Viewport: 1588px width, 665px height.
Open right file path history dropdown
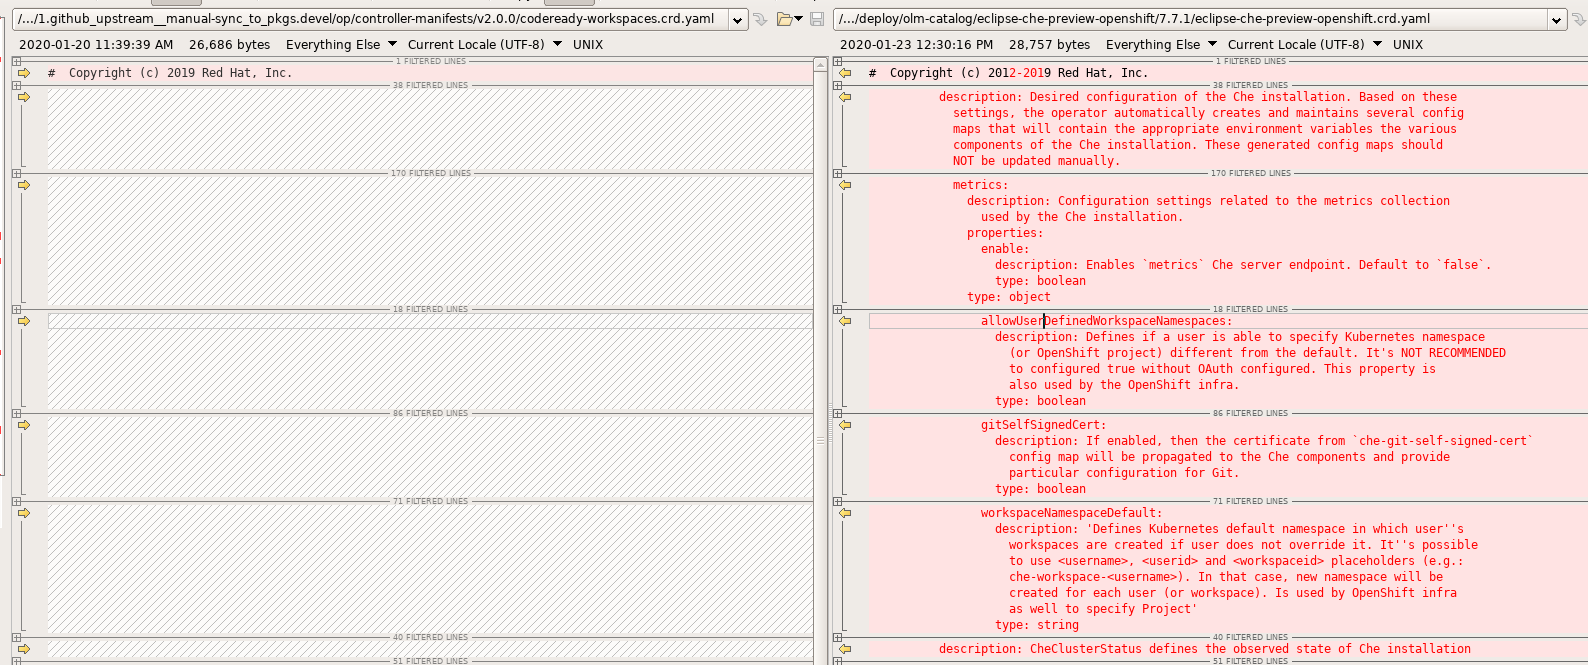pos(1556,20)
